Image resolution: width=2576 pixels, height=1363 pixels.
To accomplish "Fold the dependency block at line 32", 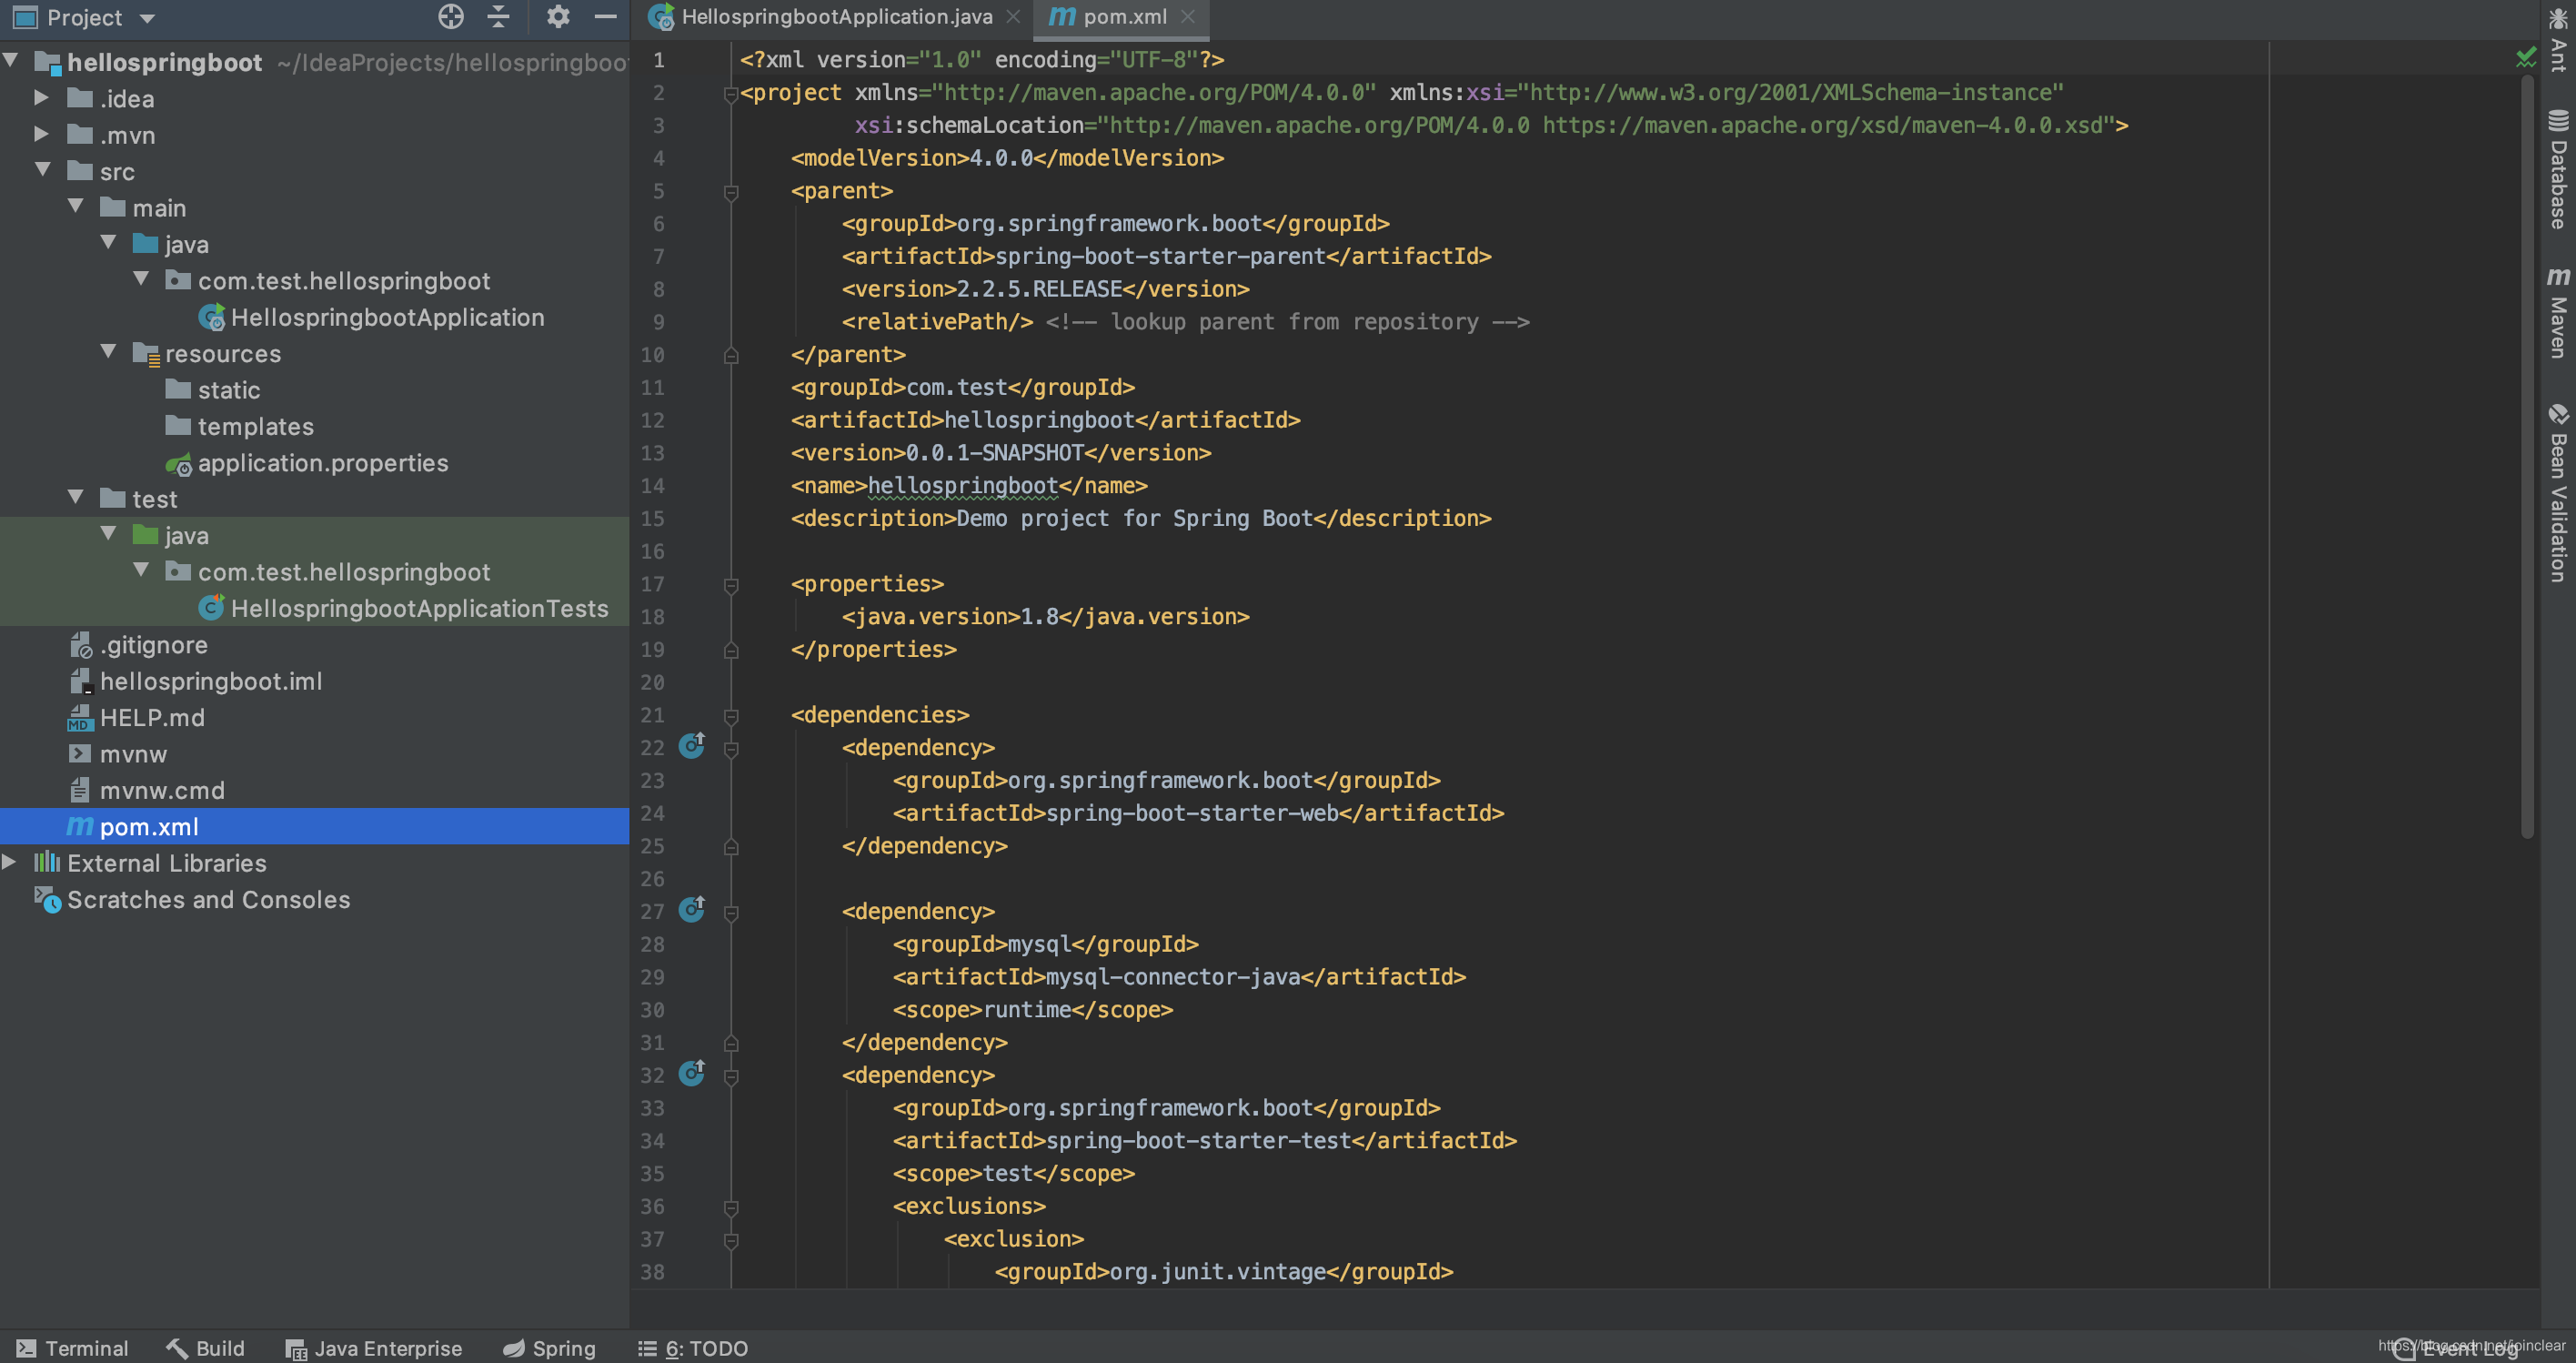I will (731, 1077).
